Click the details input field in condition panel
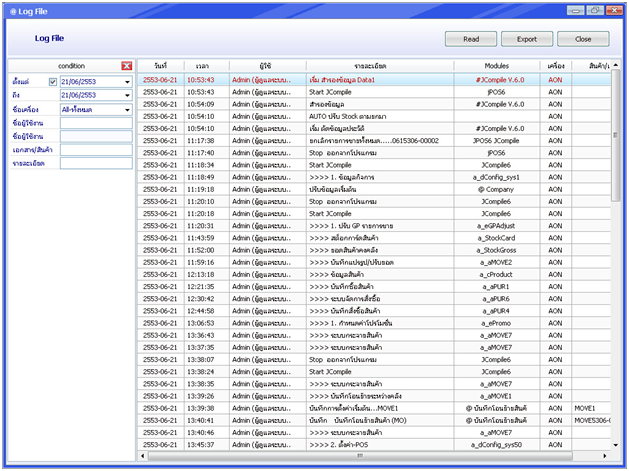629x471 pixels. coord(96,163)
